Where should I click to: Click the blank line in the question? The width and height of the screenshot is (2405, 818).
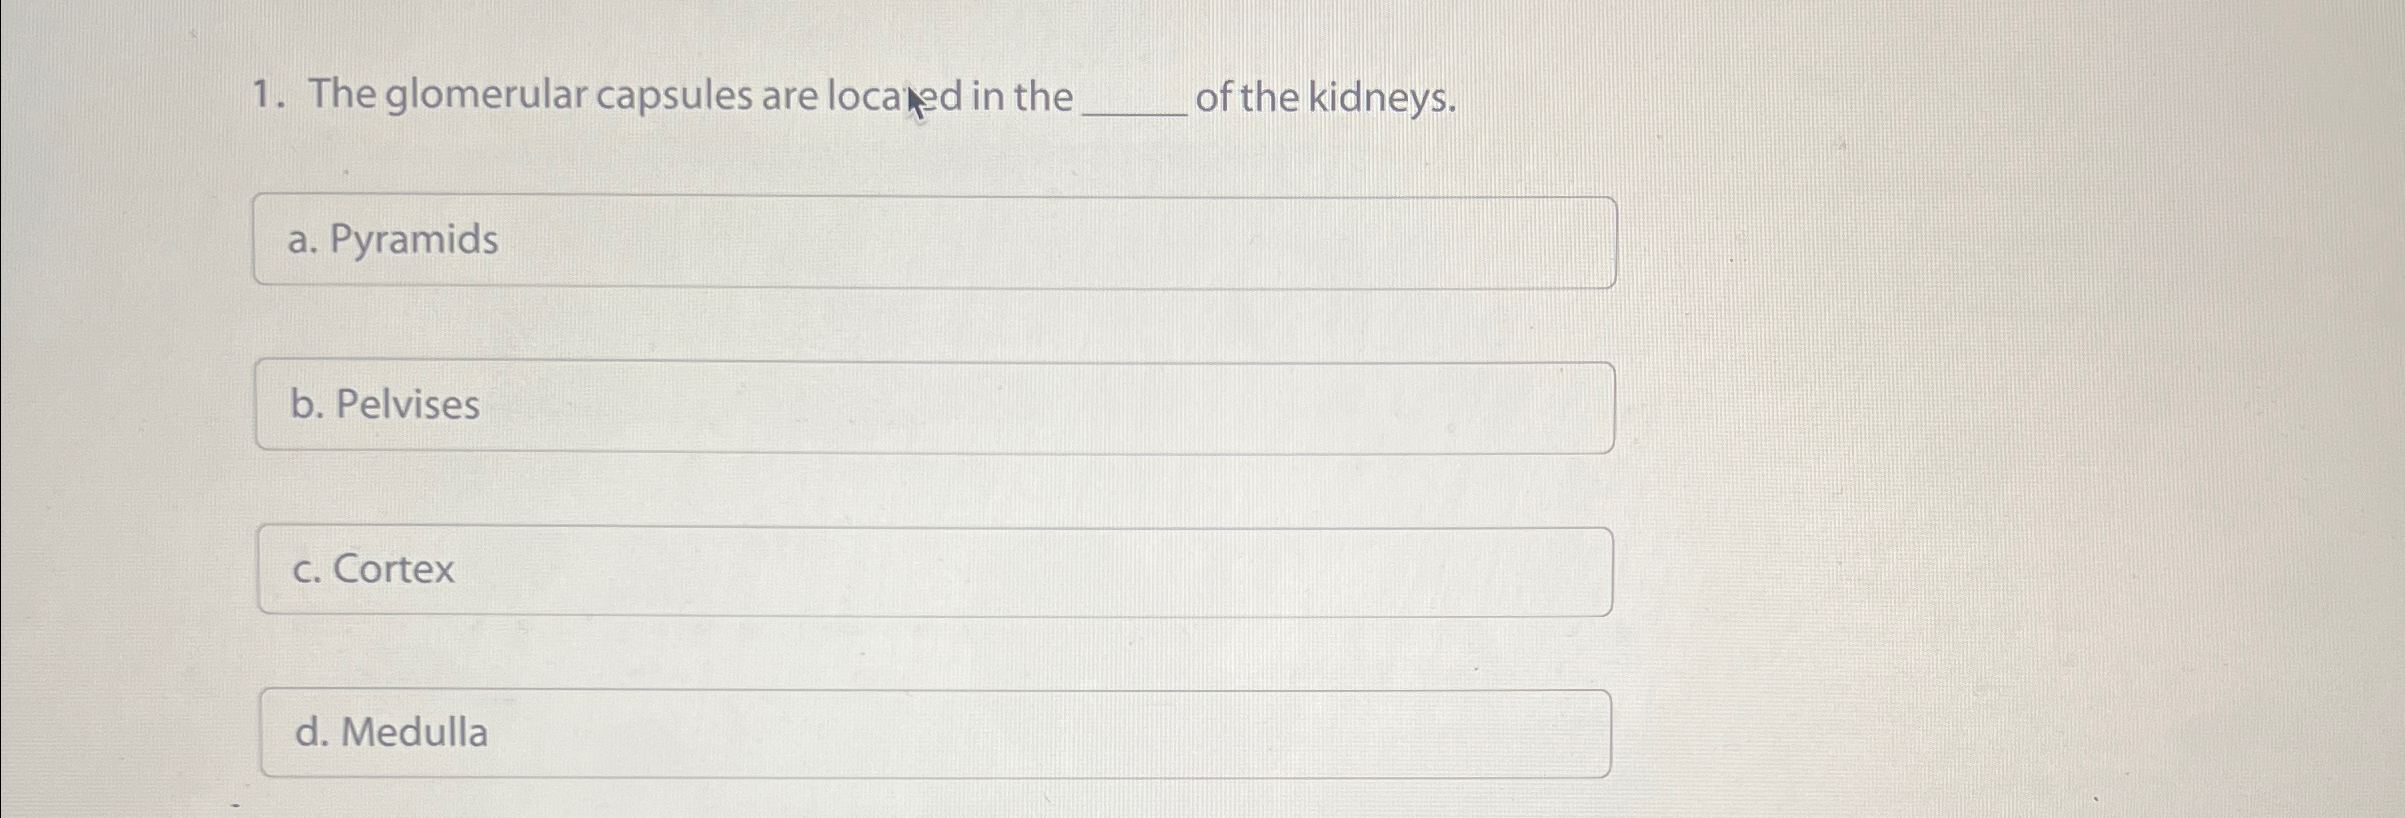[x=1137, y=105]
